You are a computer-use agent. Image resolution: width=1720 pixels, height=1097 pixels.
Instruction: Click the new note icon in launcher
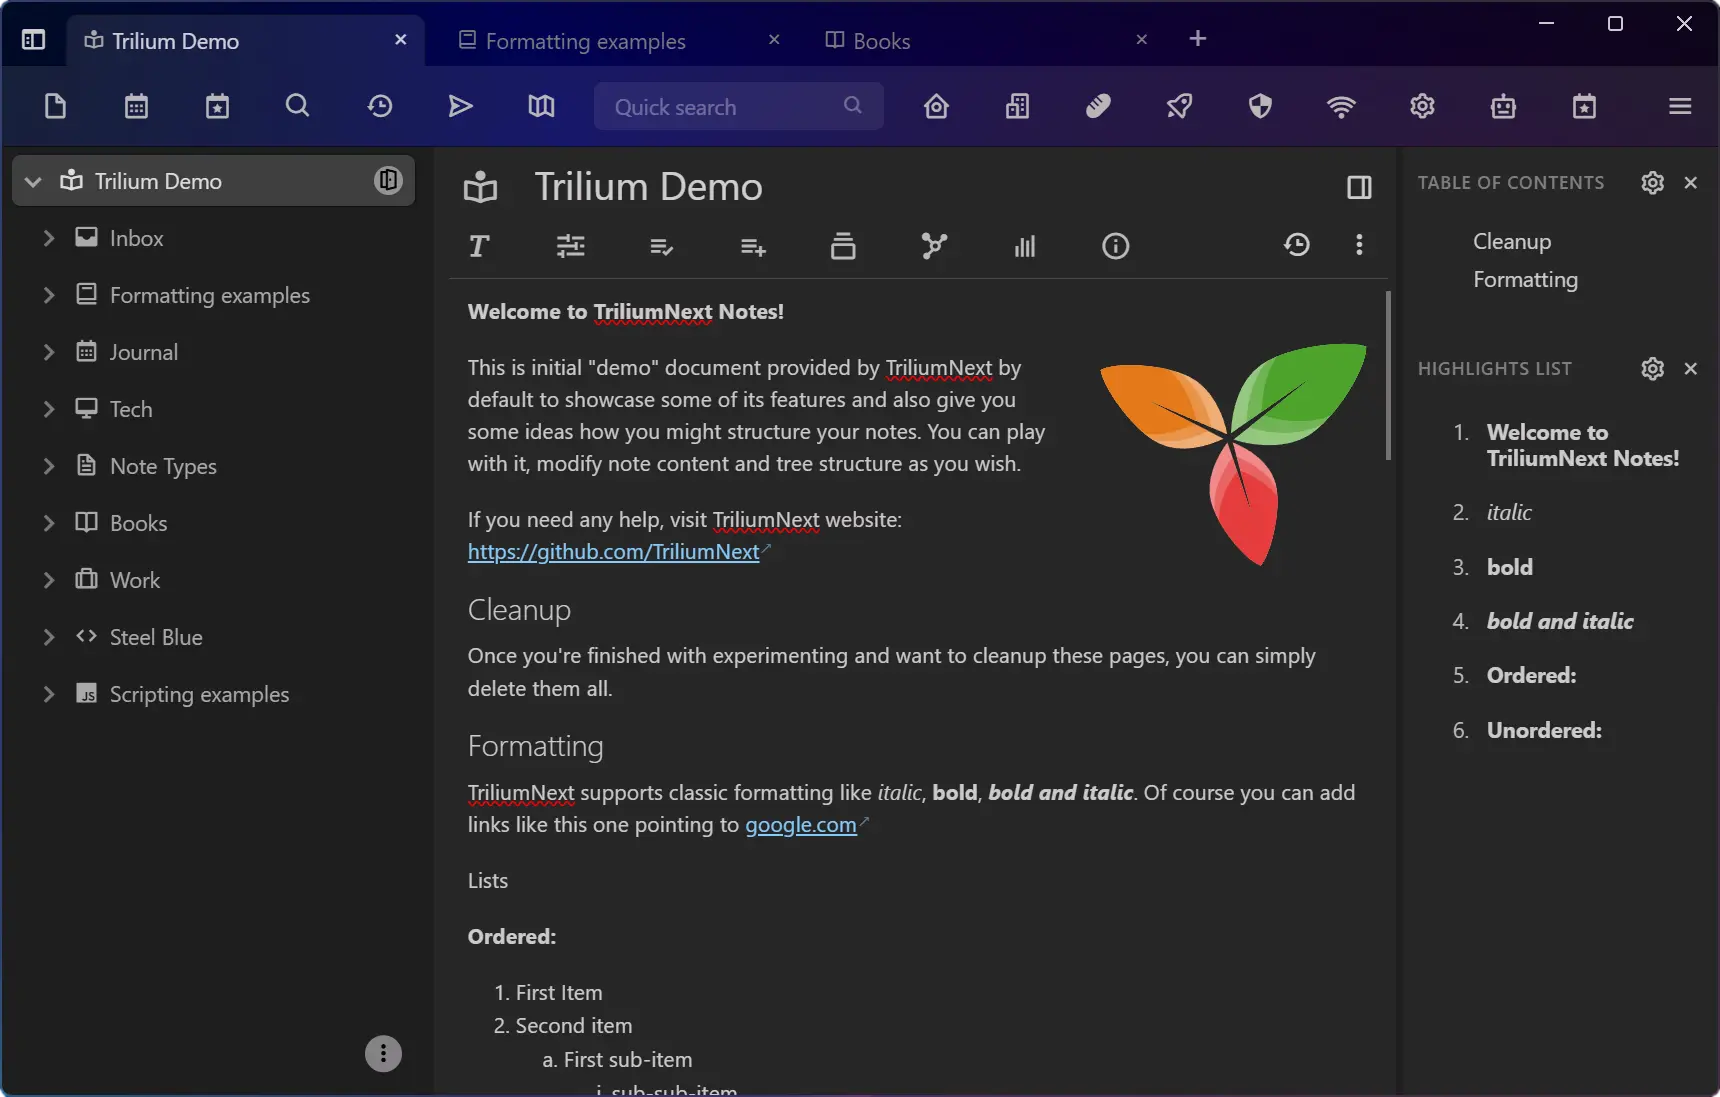coord(55,106)
